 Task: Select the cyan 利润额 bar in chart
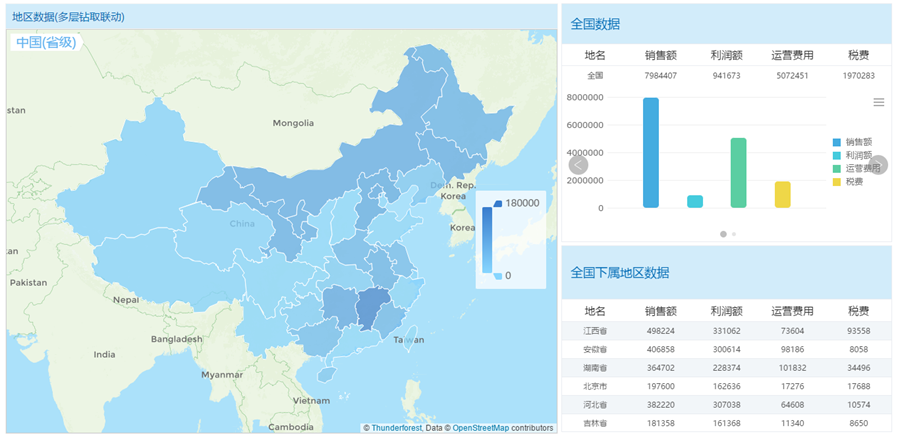click(x=695, y=201)
